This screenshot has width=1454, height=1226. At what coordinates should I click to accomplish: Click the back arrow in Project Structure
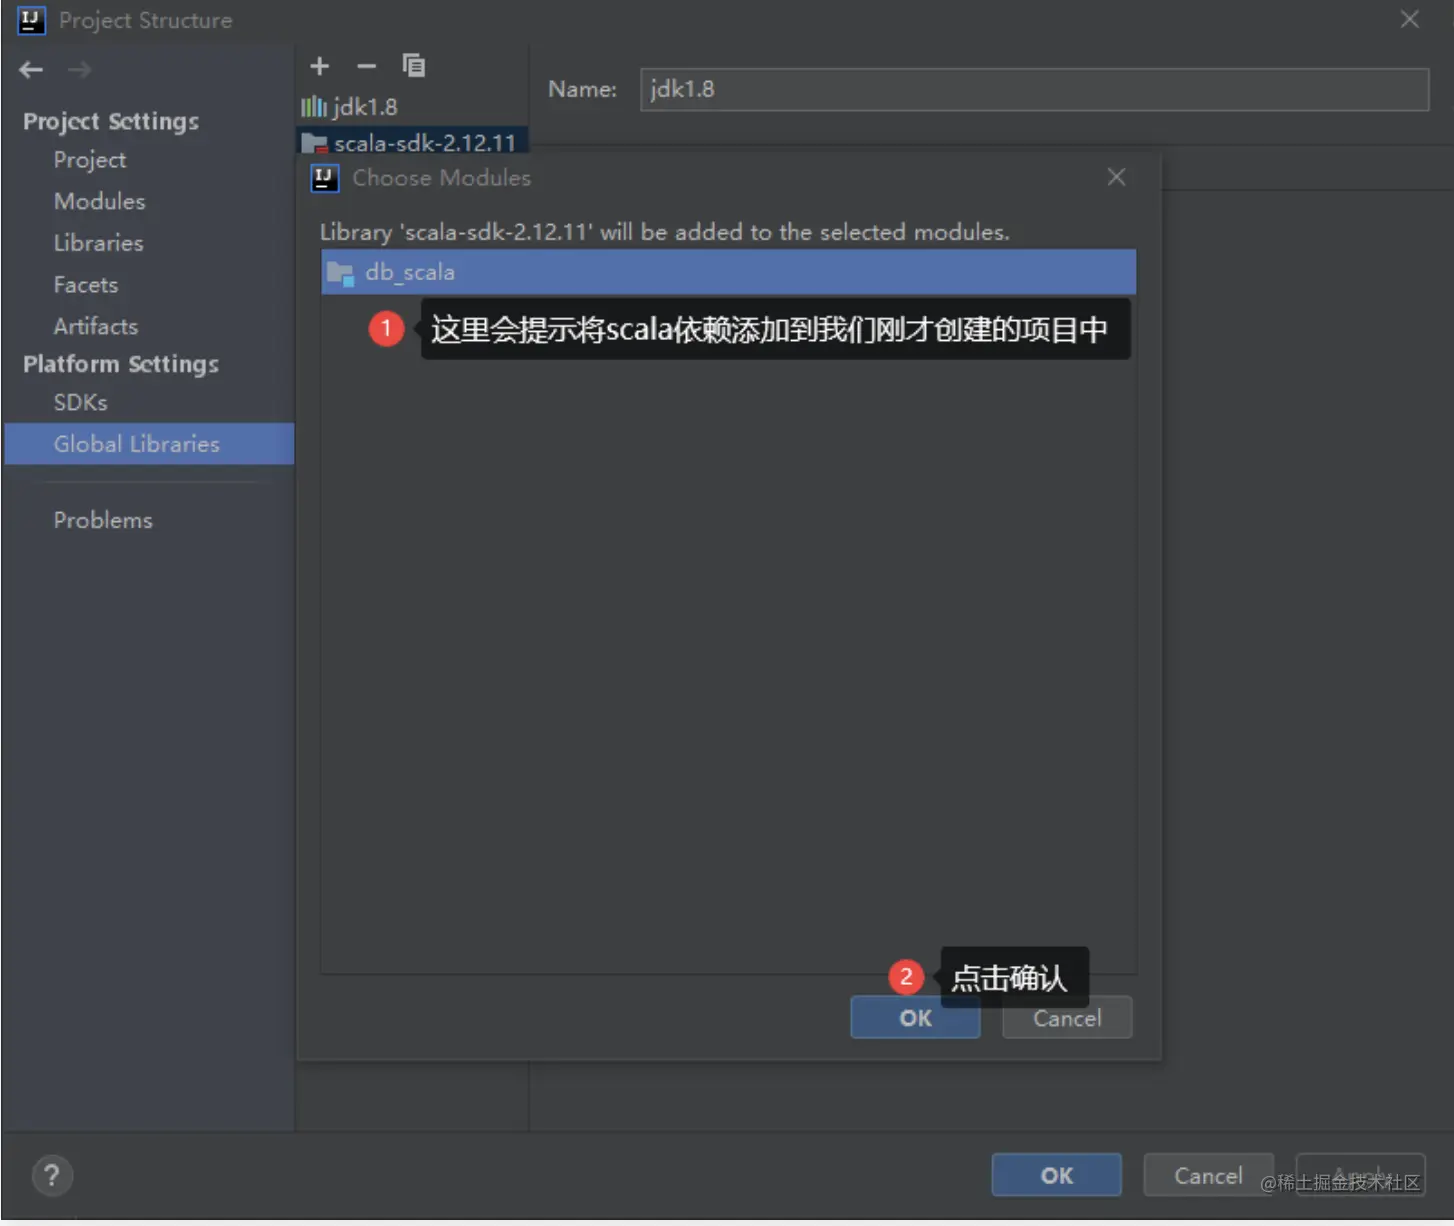coord(31,69)
